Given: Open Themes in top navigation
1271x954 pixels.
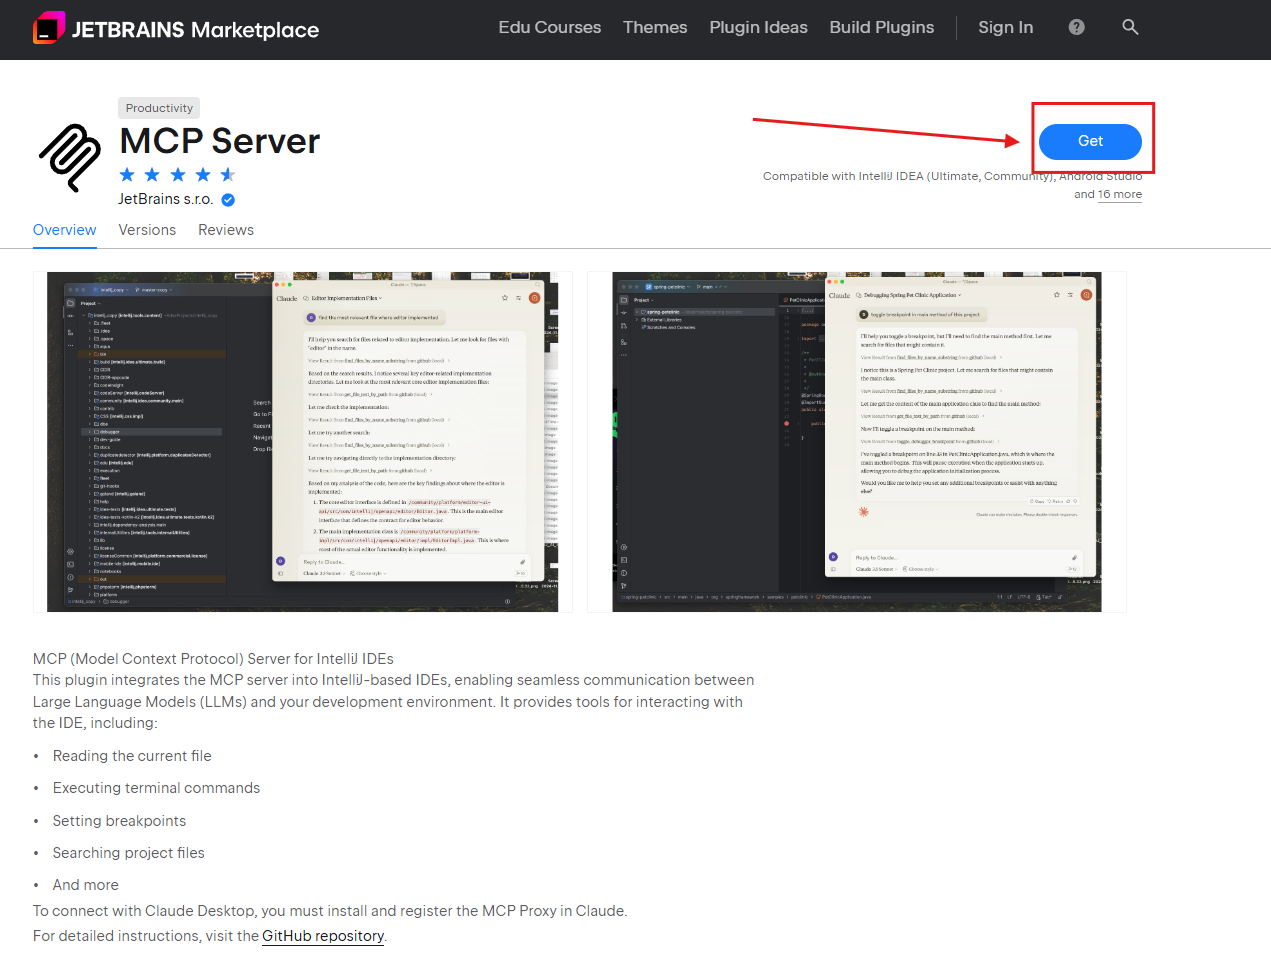Looking at the screenshot, I should 655,27.
